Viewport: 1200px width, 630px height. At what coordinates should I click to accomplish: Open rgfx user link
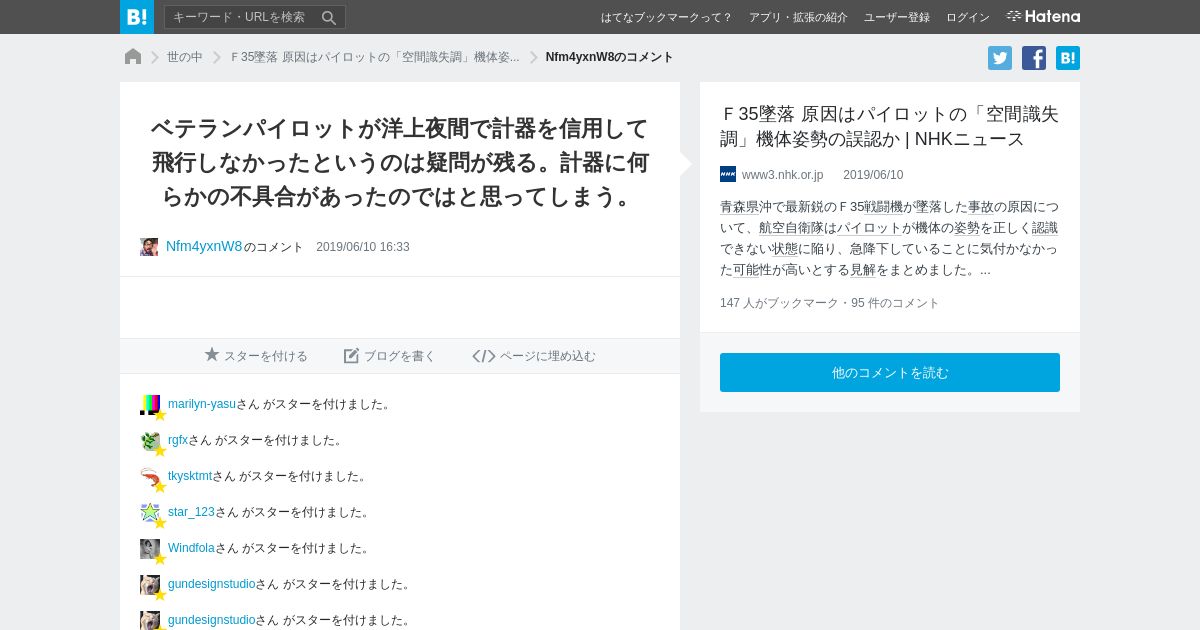[178, 440]
